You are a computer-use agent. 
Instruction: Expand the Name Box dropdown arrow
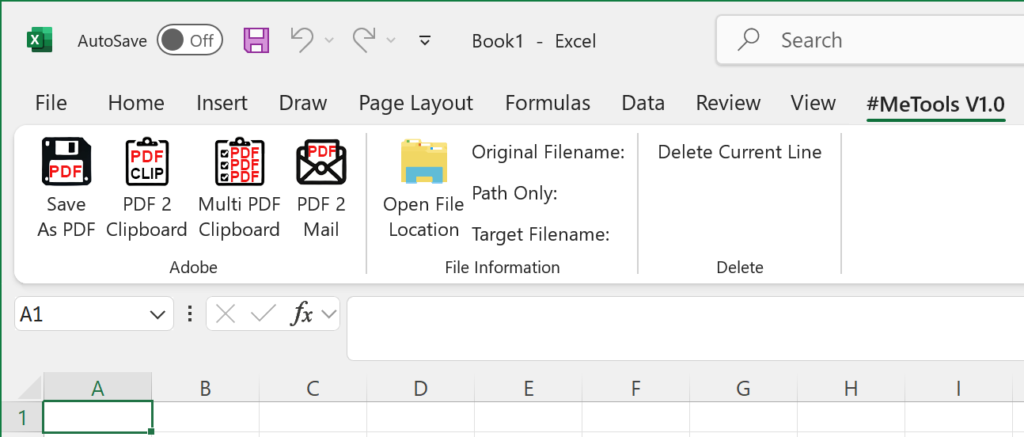point(157,315)
